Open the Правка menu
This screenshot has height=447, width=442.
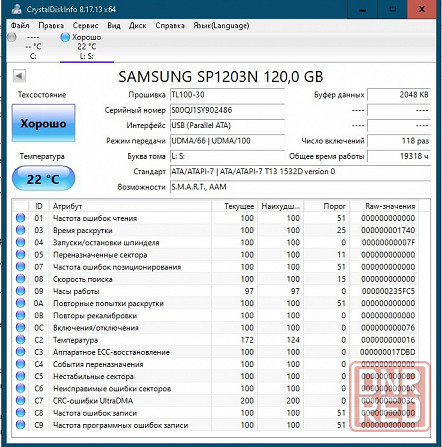point(51,26)
